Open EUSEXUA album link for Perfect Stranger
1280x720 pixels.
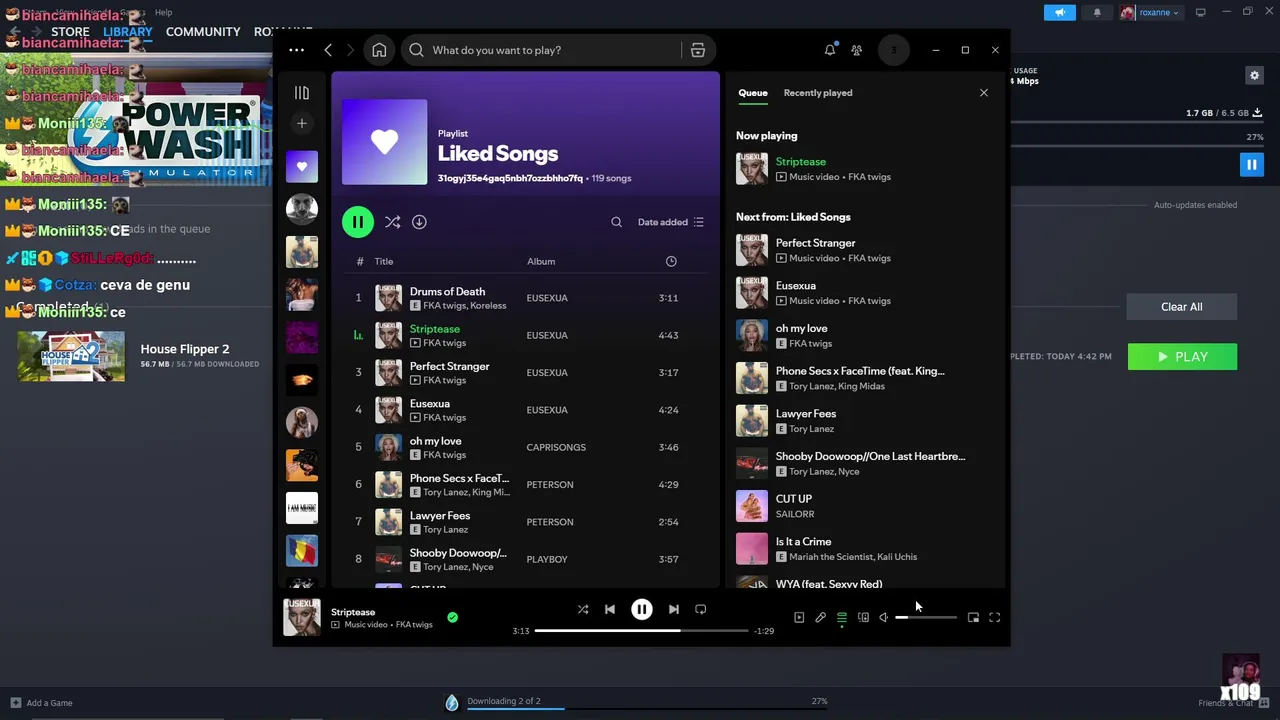coord(547,372)
